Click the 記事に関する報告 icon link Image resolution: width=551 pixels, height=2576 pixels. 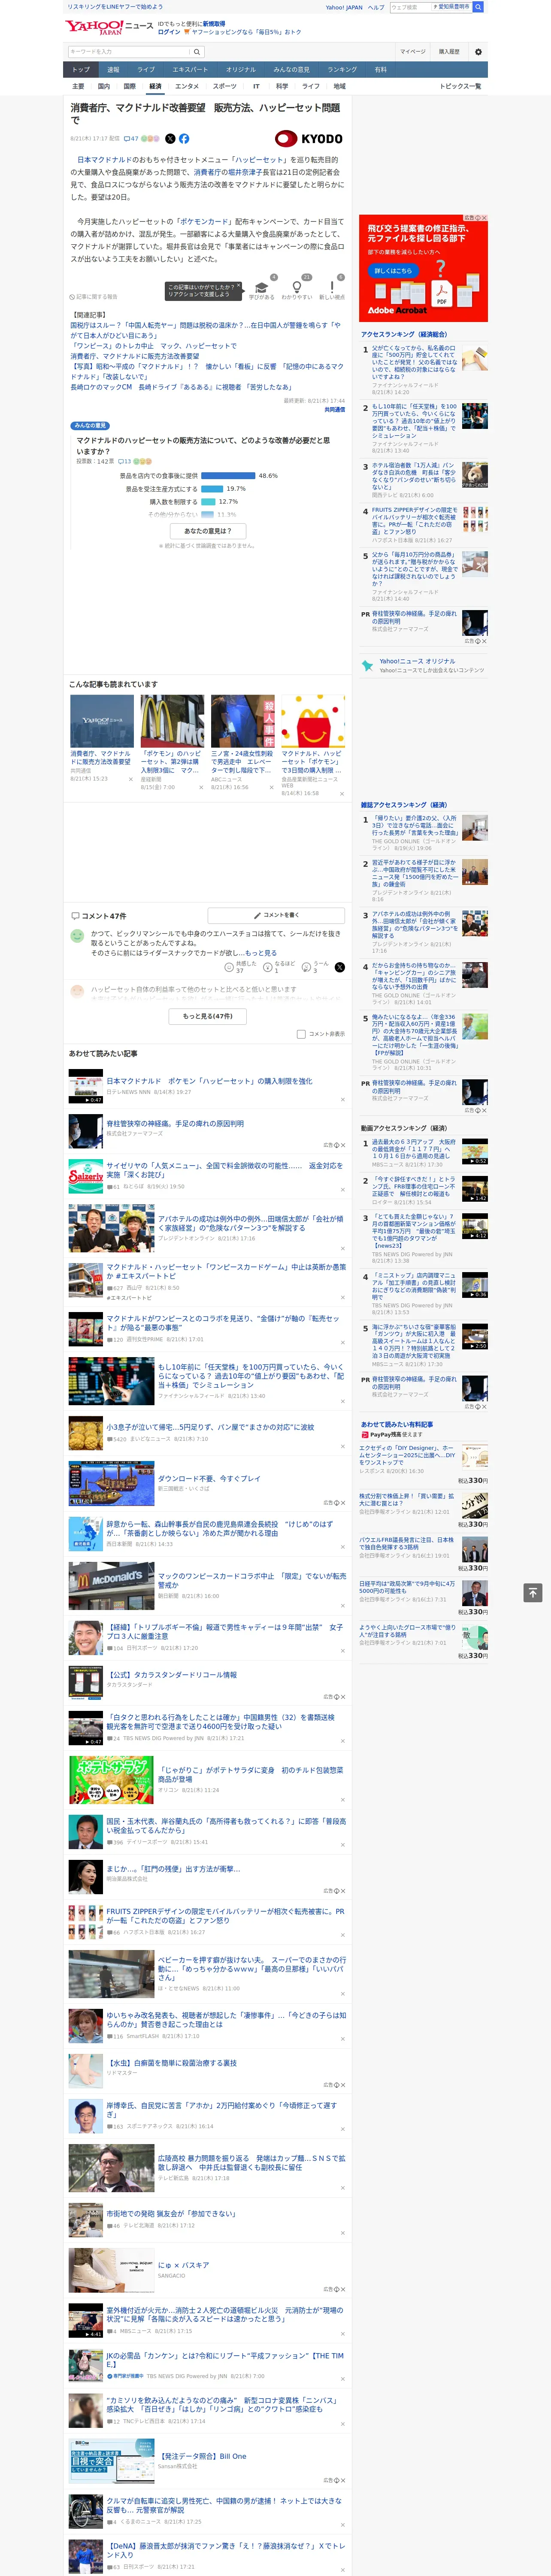[x=94, y=297]
